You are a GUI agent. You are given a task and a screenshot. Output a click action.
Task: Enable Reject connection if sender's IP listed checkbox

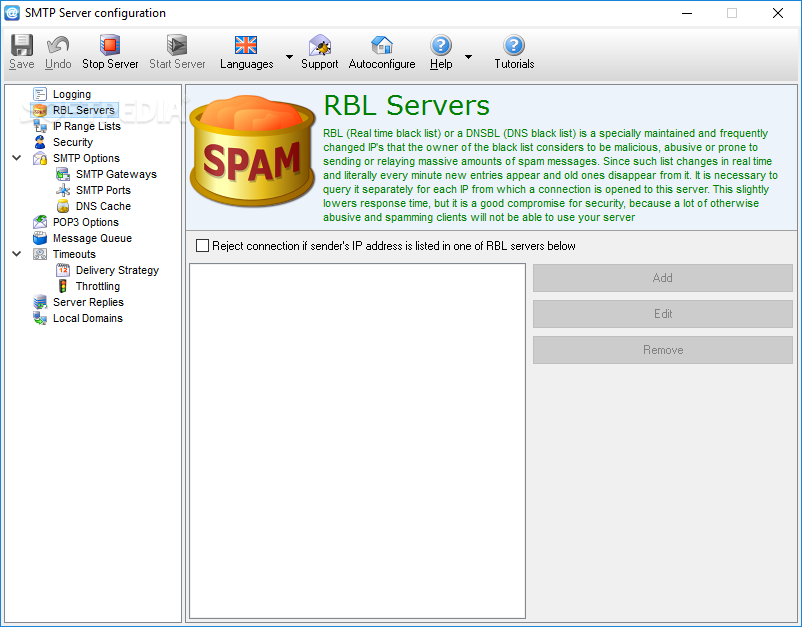tap(203, 246)
